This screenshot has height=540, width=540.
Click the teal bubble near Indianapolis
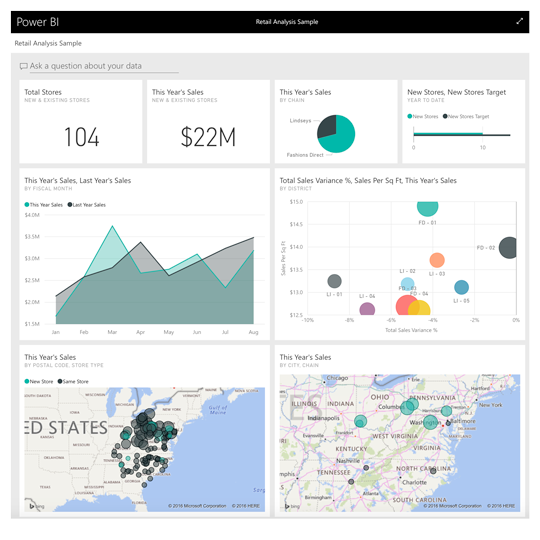[360, 421]
